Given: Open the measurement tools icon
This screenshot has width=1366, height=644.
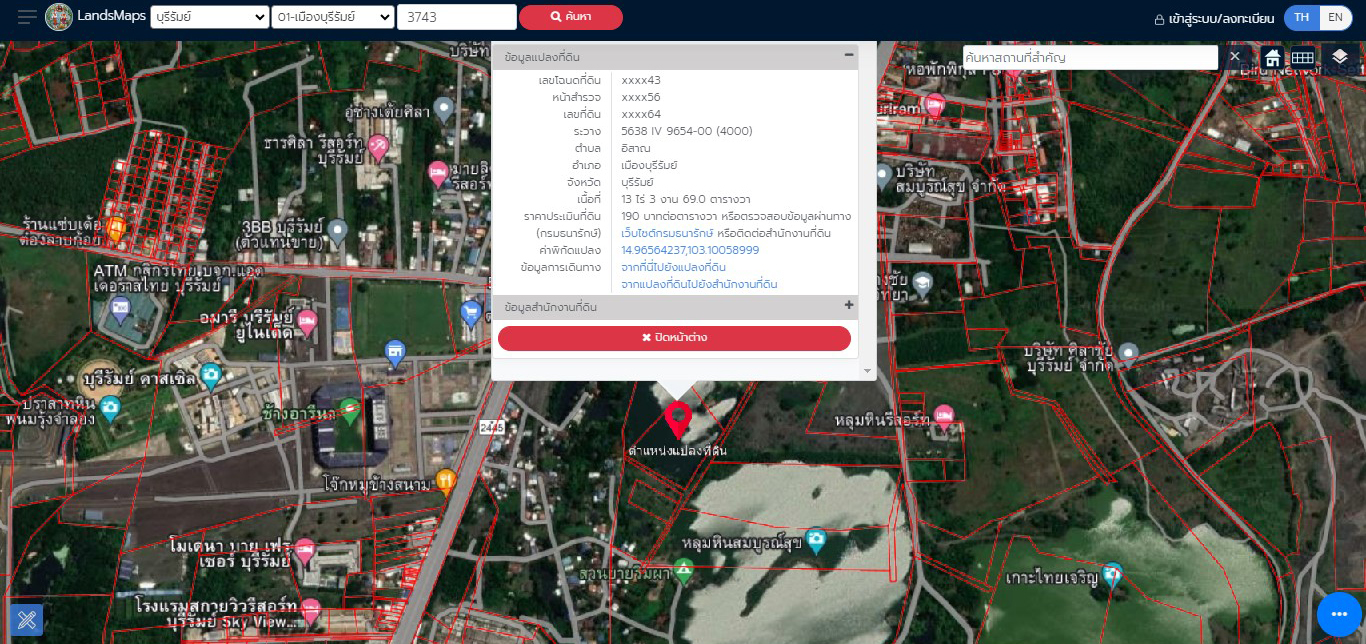Looking at the screenshot, I should [x=27, y=619].
